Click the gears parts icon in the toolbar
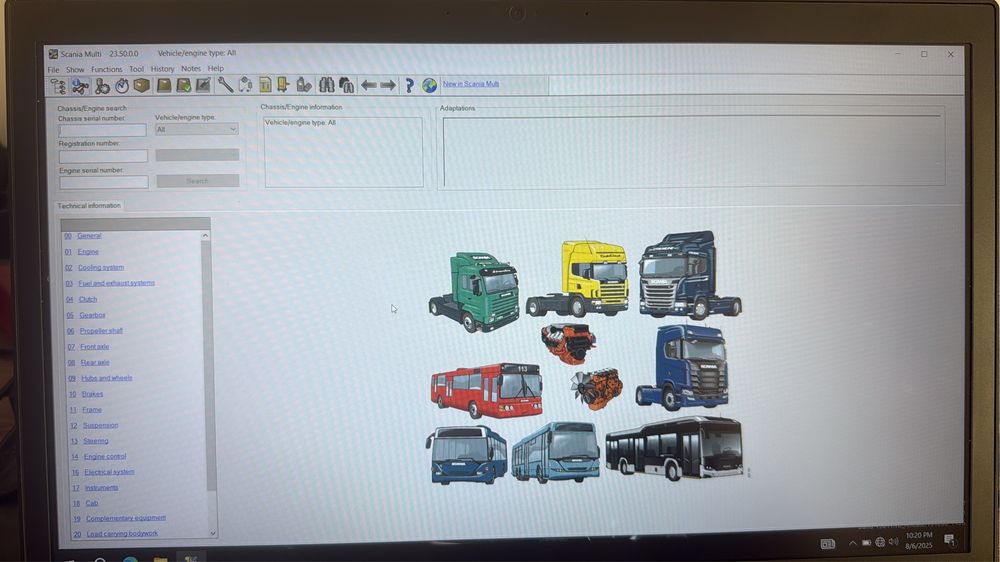 (102, 85)
